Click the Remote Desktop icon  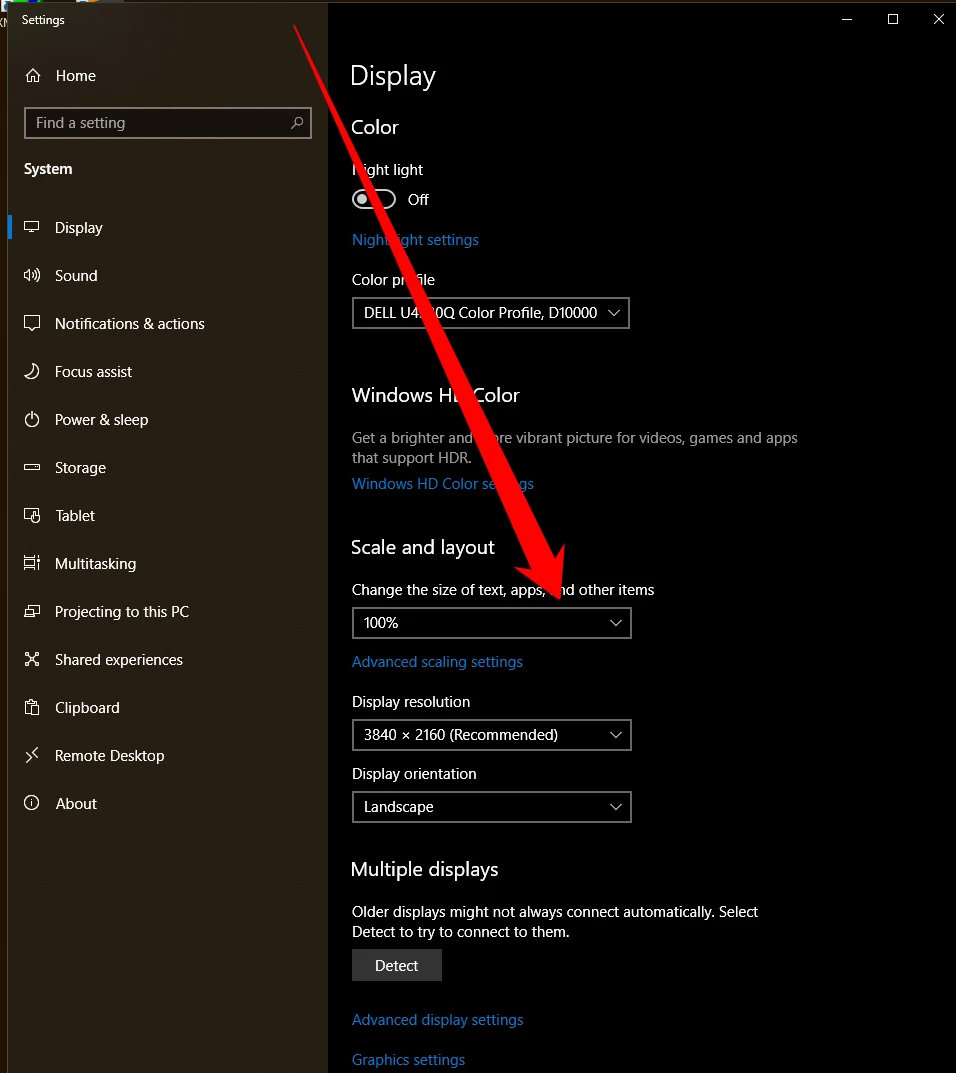pyautogui.click(x=31, y=755)
